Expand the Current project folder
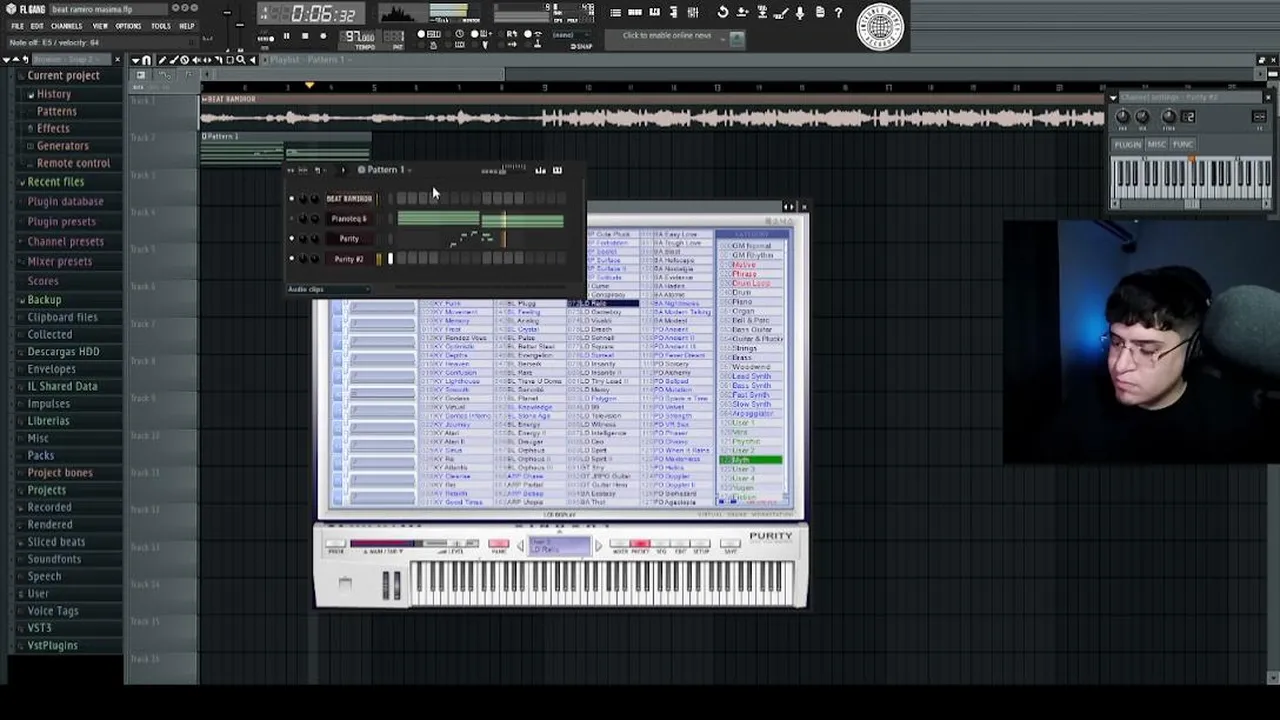The image size is (1280, 720). click(63, 76)
